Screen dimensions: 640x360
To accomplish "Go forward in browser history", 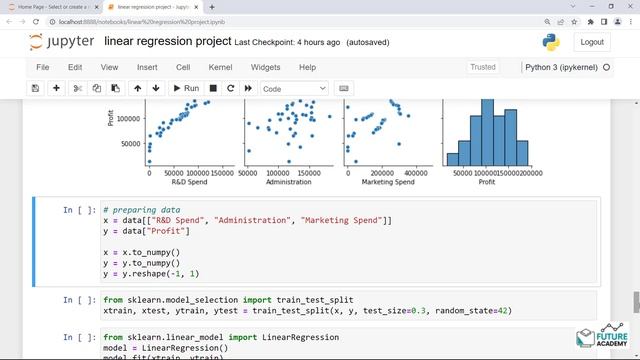I will (x=22, y=22).
